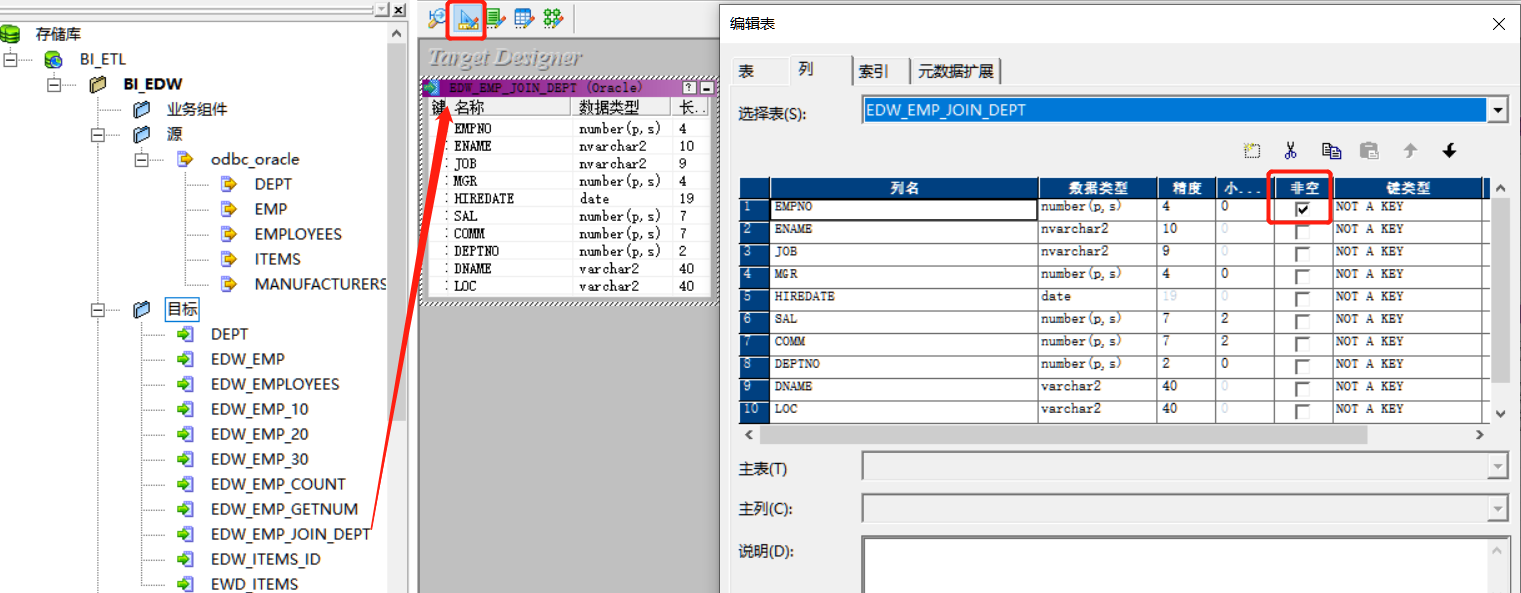Click the help icon on EDW_EMP_JOIN_DEPT table
The width and height of the screenshot is (1521, 593).
point(689,88)
